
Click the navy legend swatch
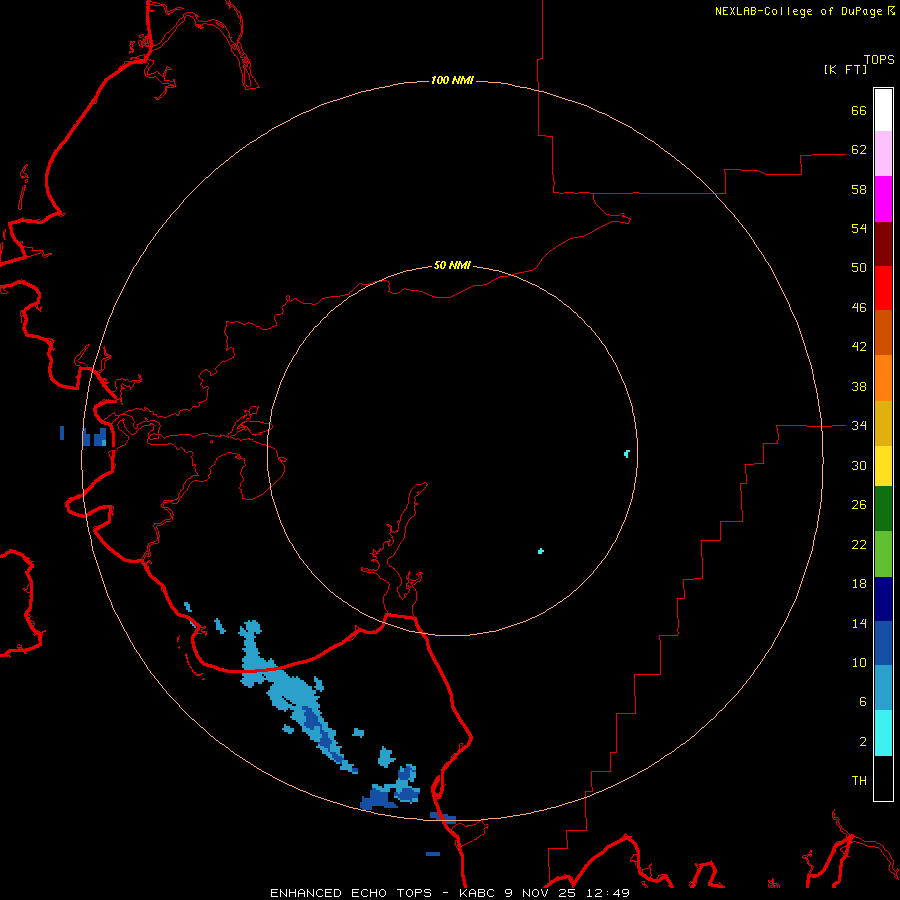coord(883,599)
